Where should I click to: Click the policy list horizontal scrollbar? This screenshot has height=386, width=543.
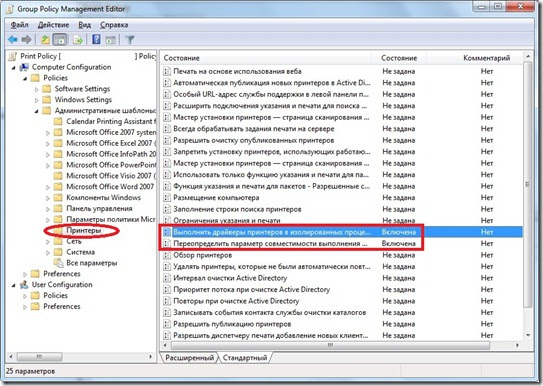coord(330,345)
